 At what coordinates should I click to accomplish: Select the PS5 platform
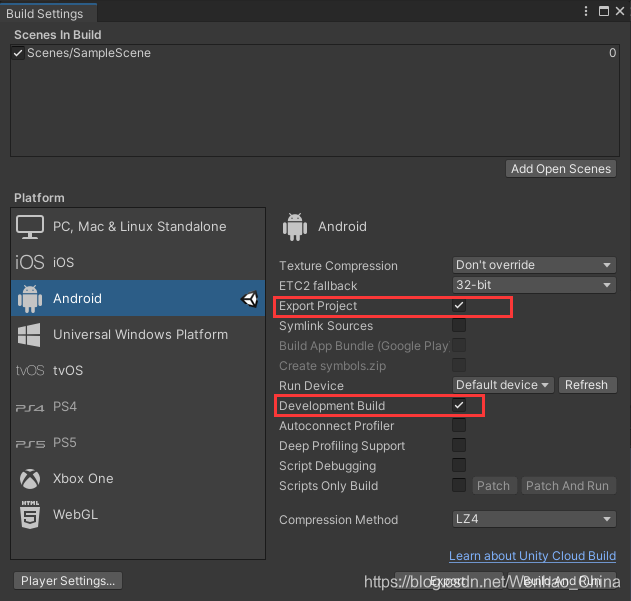(x=138, y=443)
